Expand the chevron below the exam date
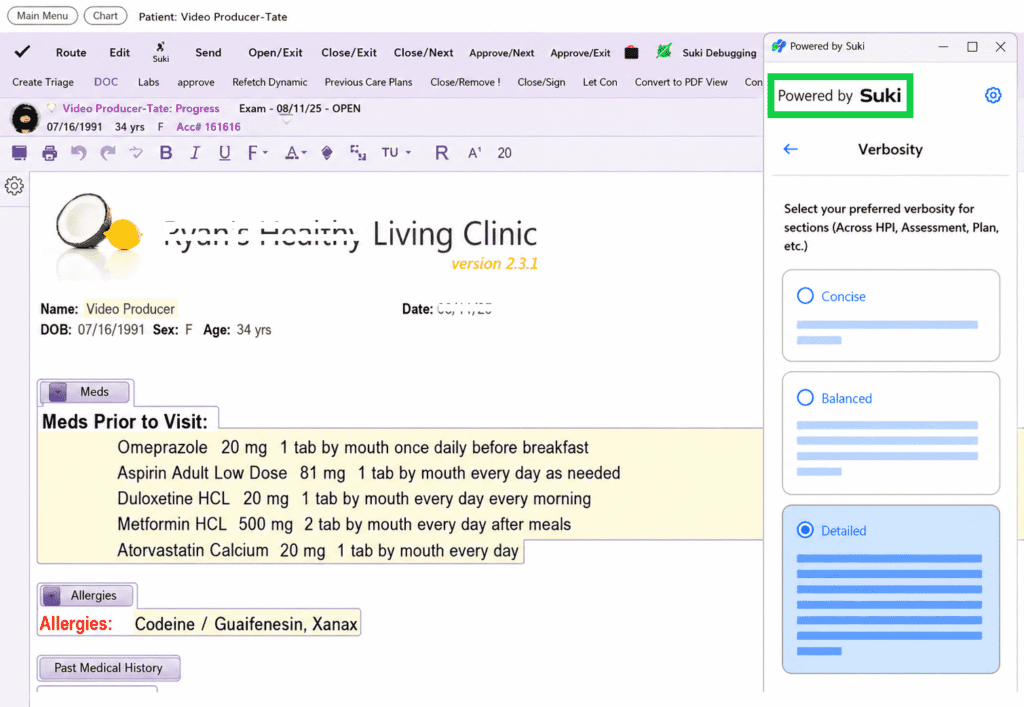The image size is (1024, 707). [x=287, y=121]
